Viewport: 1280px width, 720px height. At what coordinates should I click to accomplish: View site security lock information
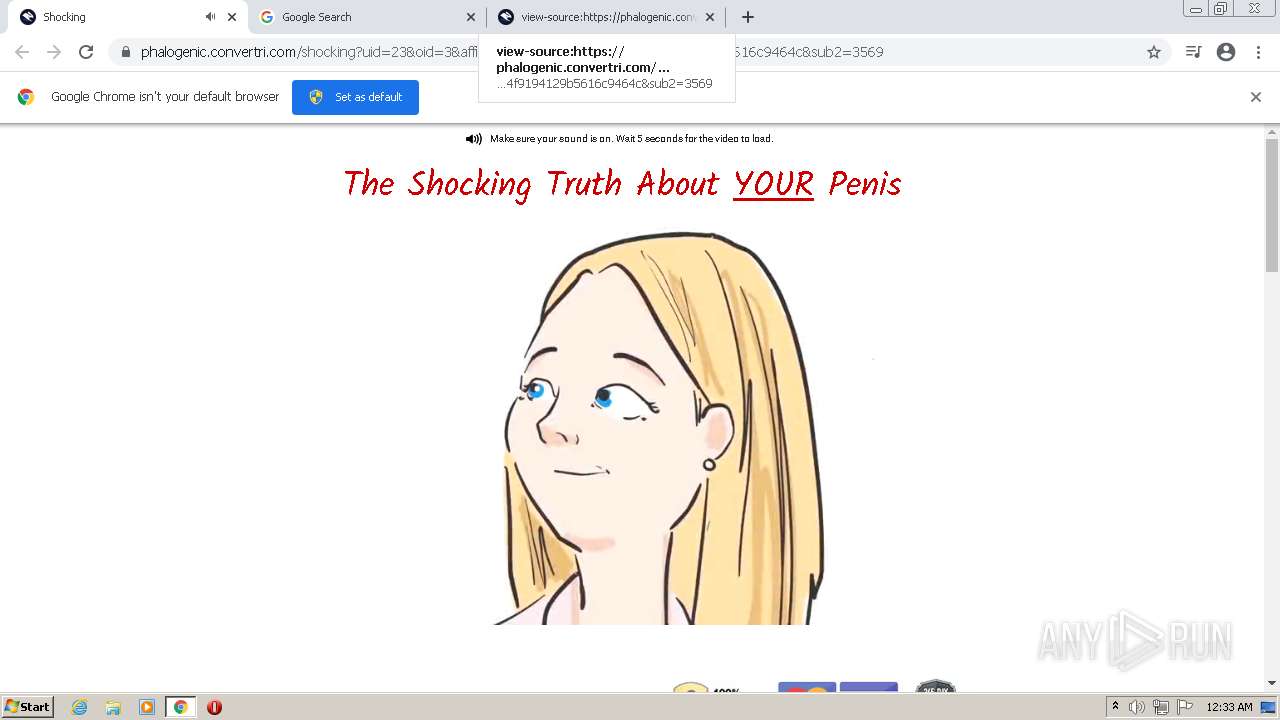tap(126, 52)
